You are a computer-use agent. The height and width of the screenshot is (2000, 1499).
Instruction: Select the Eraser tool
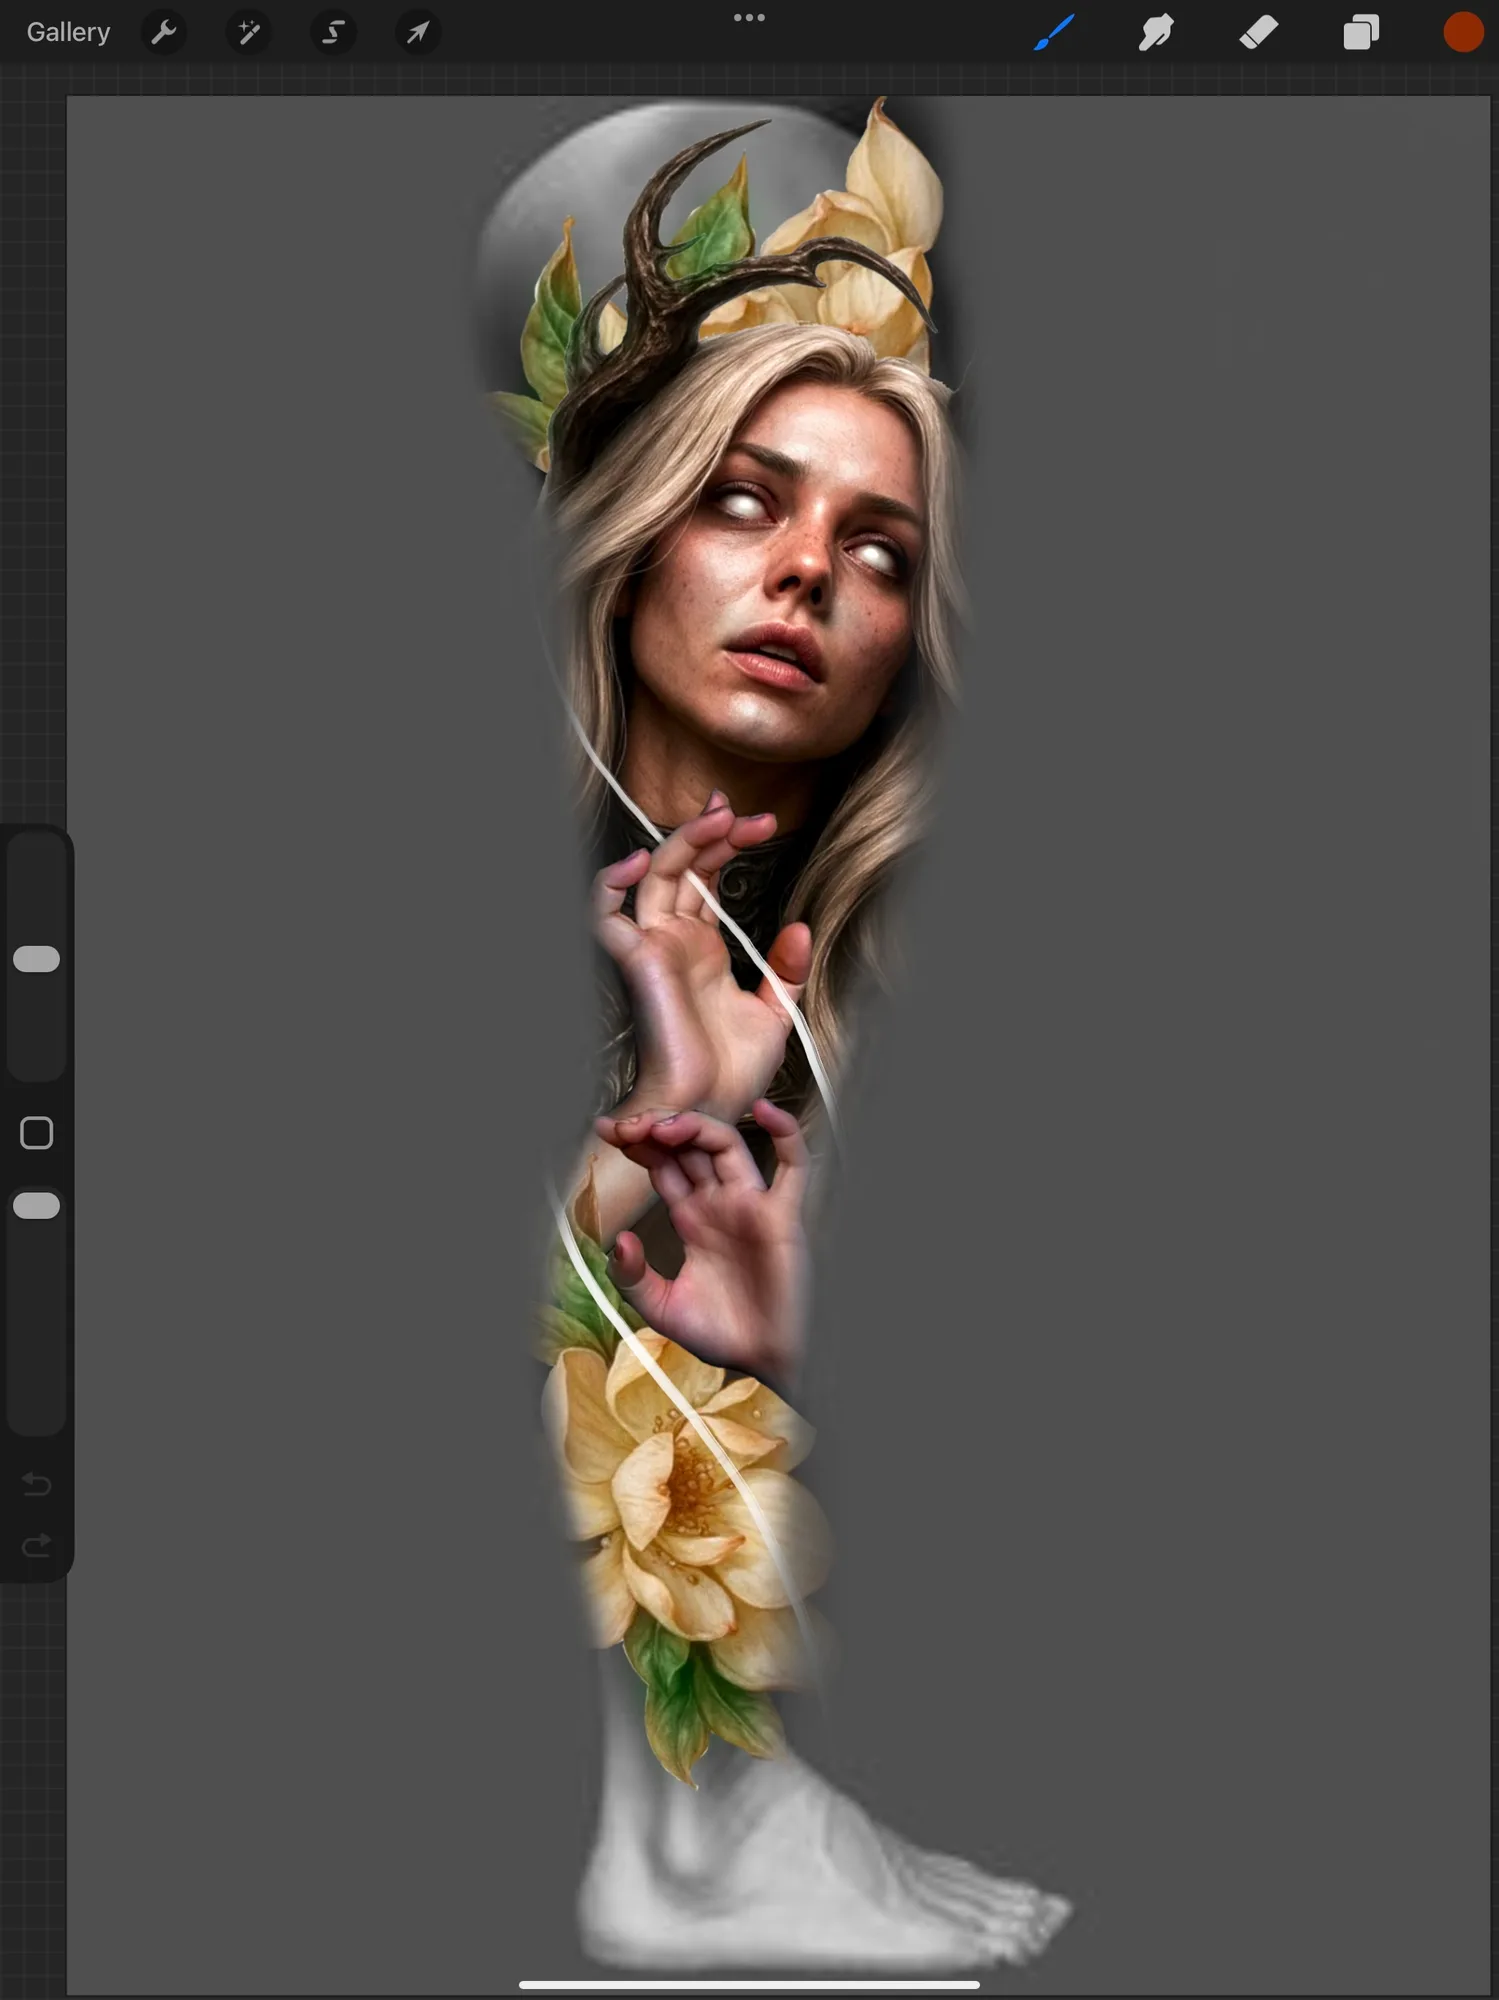[x=1259, y=33]
